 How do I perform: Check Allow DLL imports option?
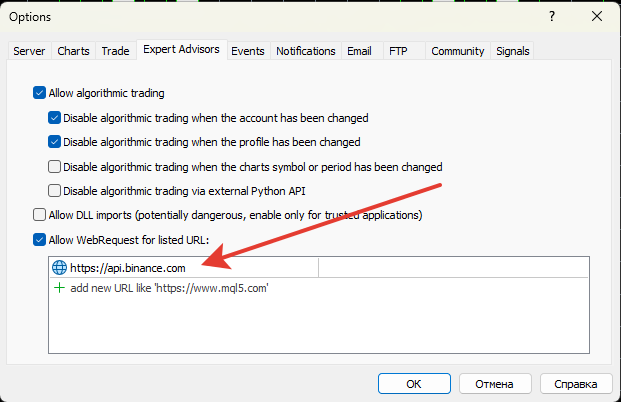coord(39,215)
